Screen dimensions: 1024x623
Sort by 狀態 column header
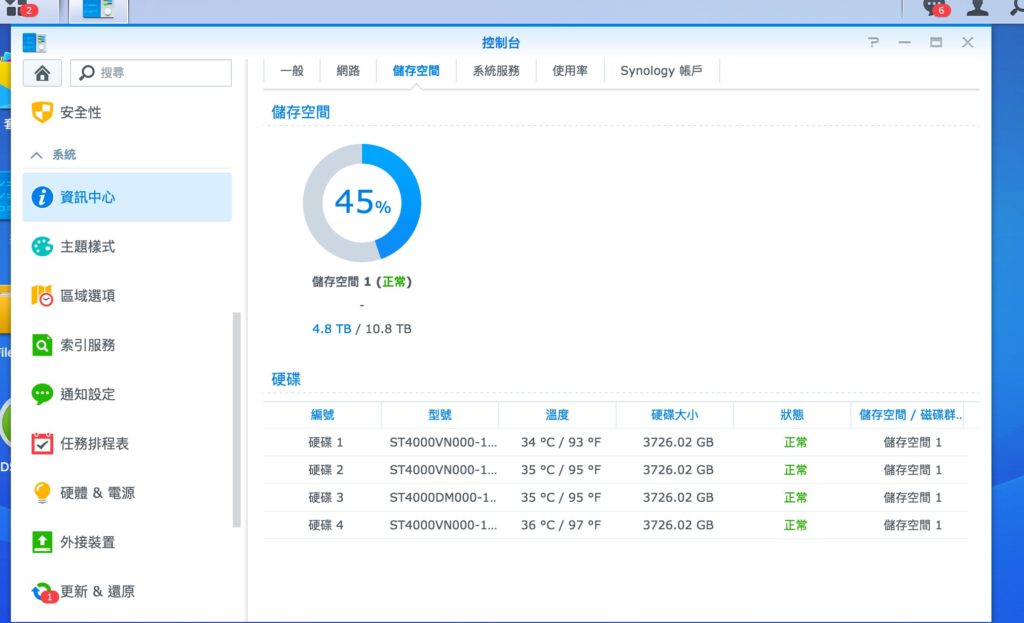tap(792, 415)
